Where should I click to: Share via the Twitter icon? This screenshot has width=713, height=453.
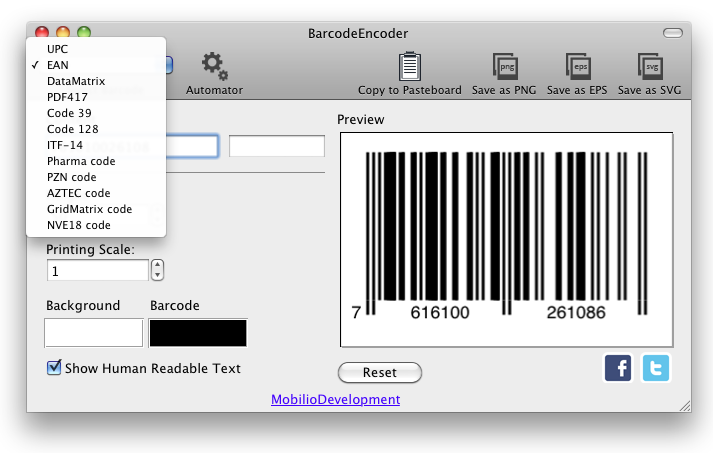pos(655,368)
